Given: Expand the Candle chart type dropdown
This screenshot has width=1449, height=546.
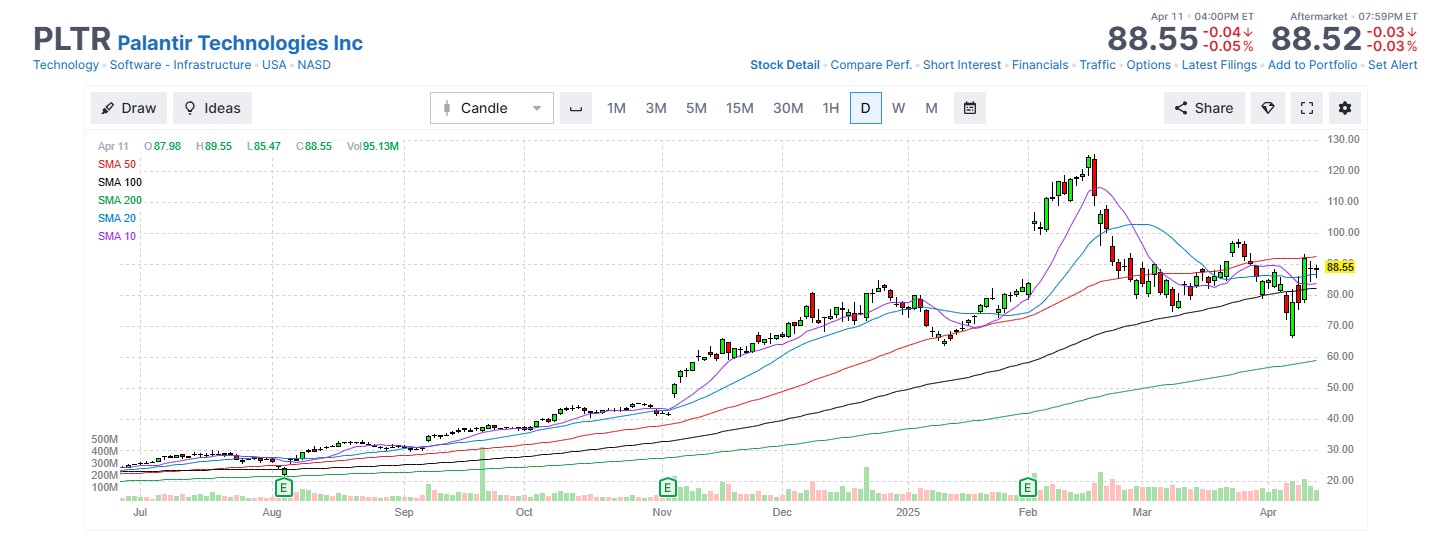Looking at the screenshot, I should (492, 108).
